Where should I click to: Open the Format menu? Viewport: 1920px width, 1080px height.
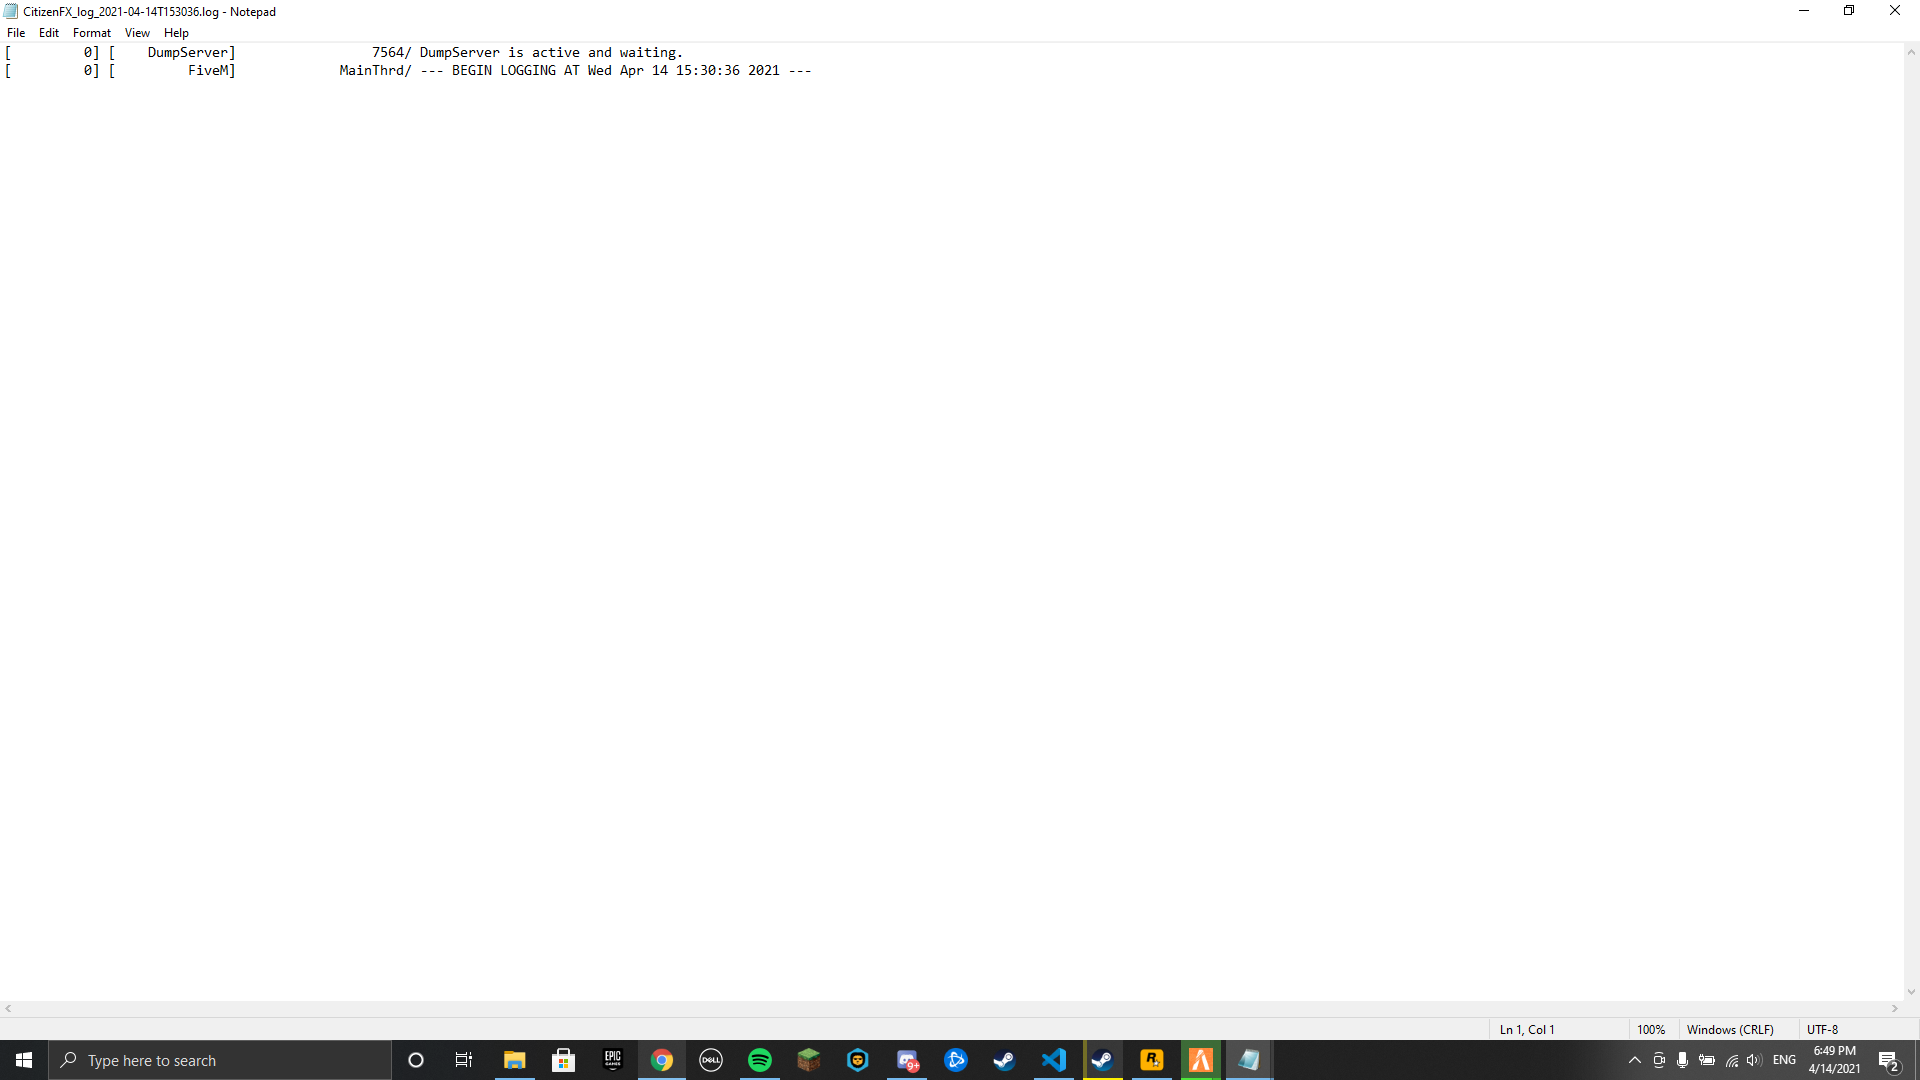pyautogui.click(x=91, y=32)
